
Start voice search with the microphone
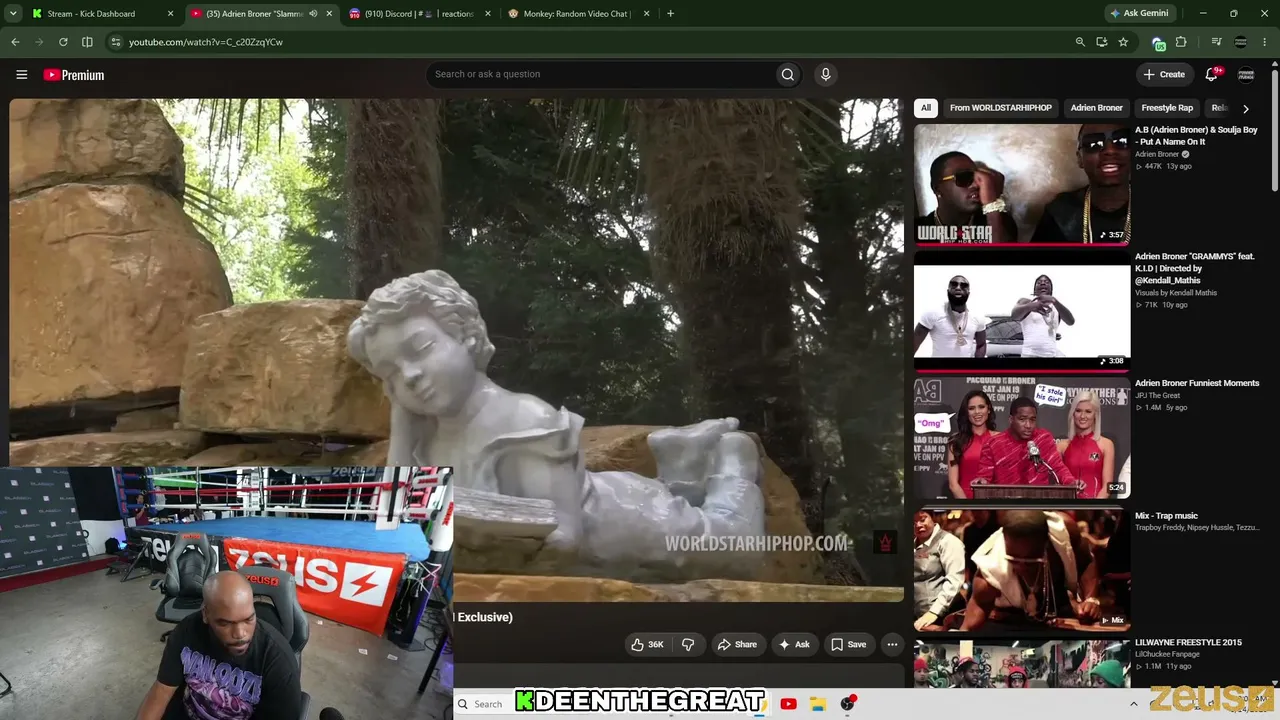tap(825, 74)
